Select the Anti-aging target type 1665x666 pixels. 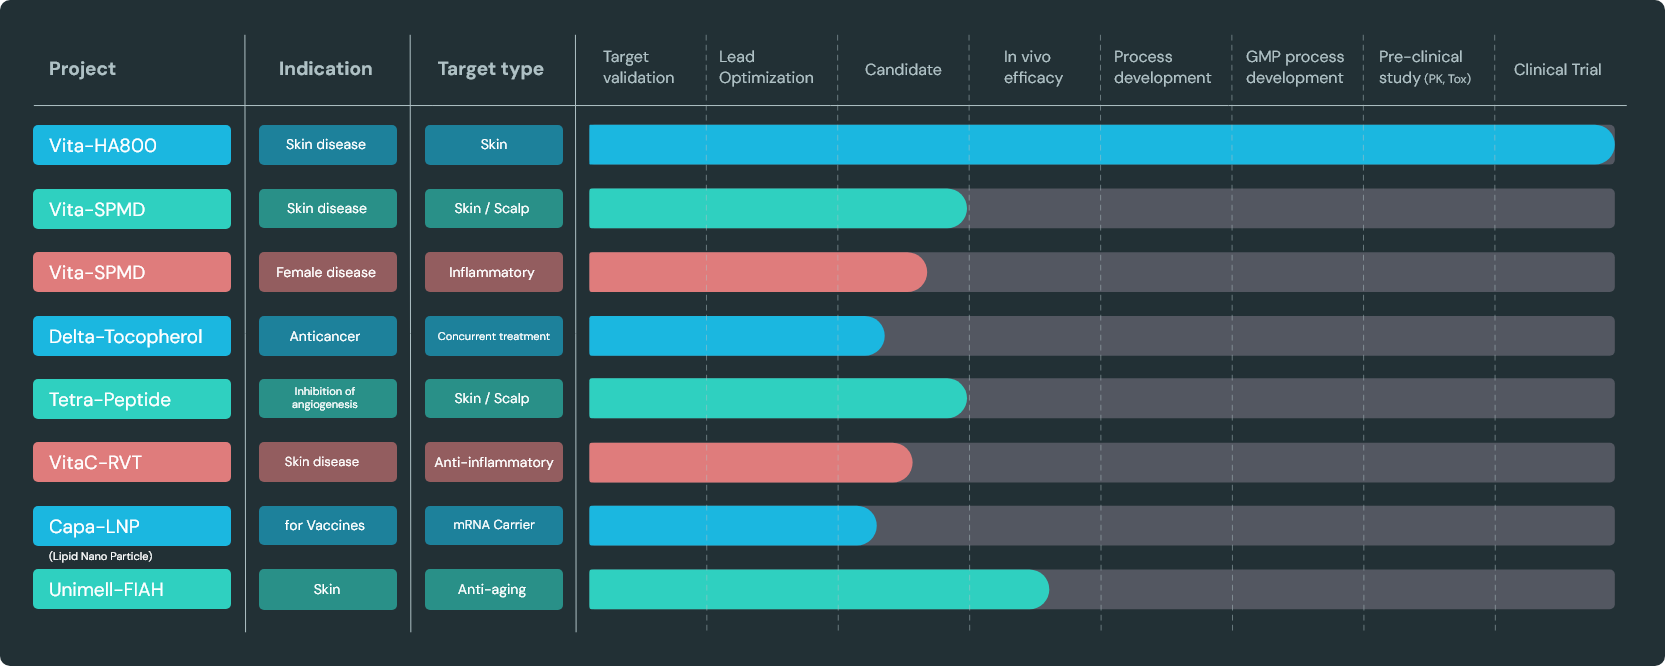[493, 589]
